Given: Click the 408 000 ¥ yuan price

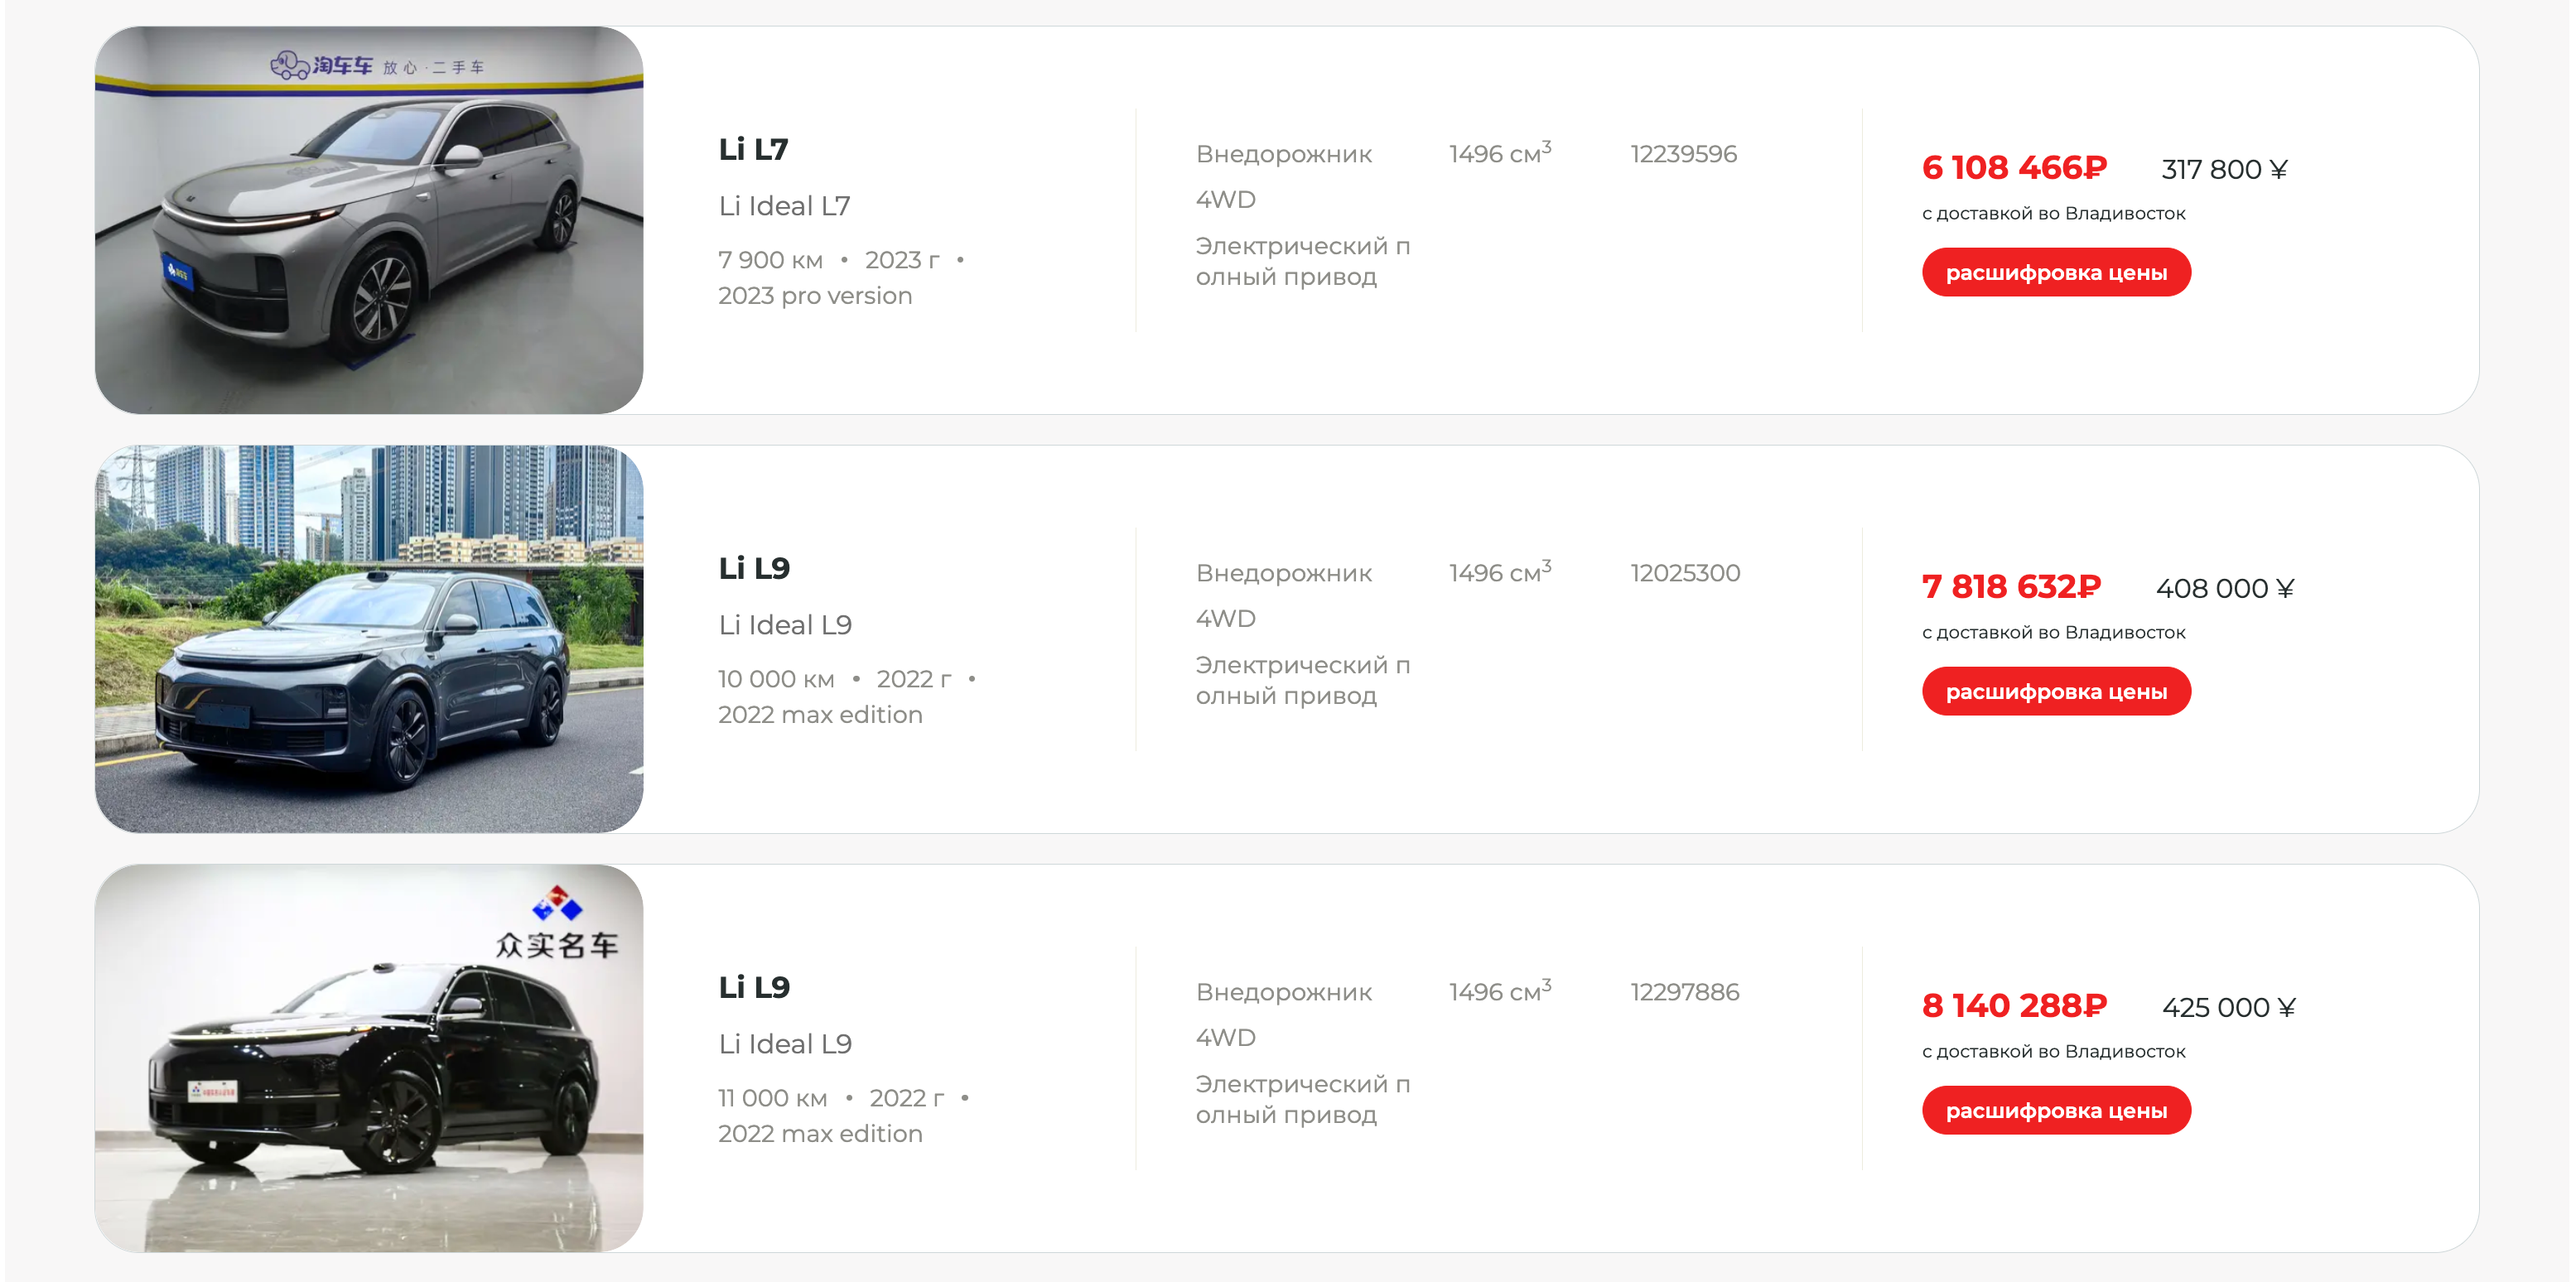Looking at the screenshot, I should [x=2224, y=589].
